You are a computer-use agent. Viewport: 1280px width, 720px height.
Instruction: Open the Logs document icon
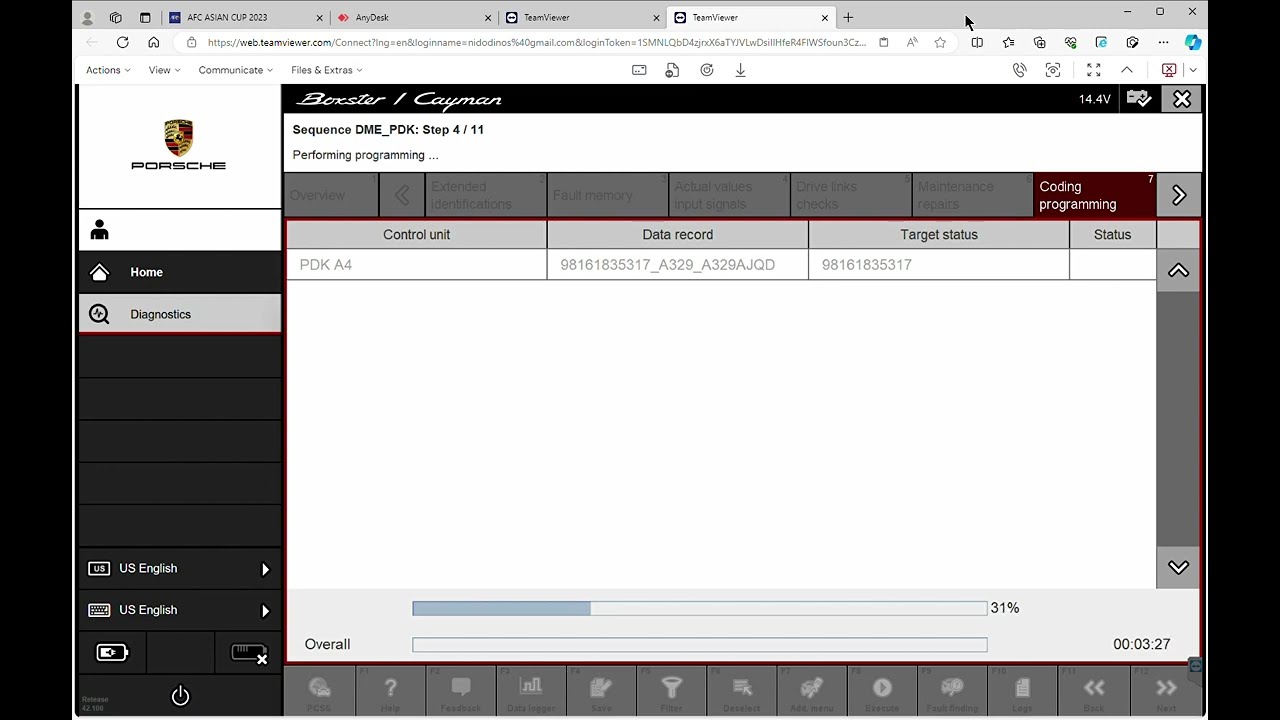tap(1022, 688)
